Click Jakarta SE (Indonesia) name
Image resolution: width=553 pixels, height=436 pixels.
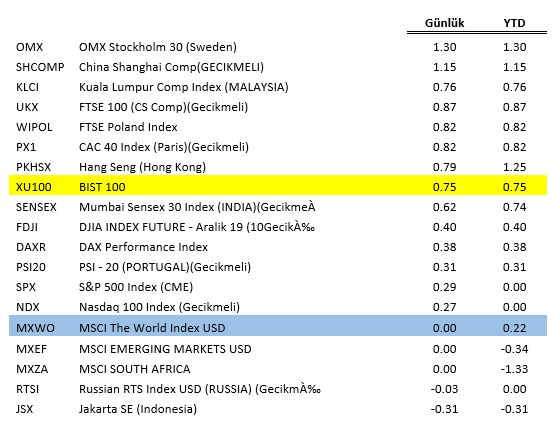click(138, 409)
